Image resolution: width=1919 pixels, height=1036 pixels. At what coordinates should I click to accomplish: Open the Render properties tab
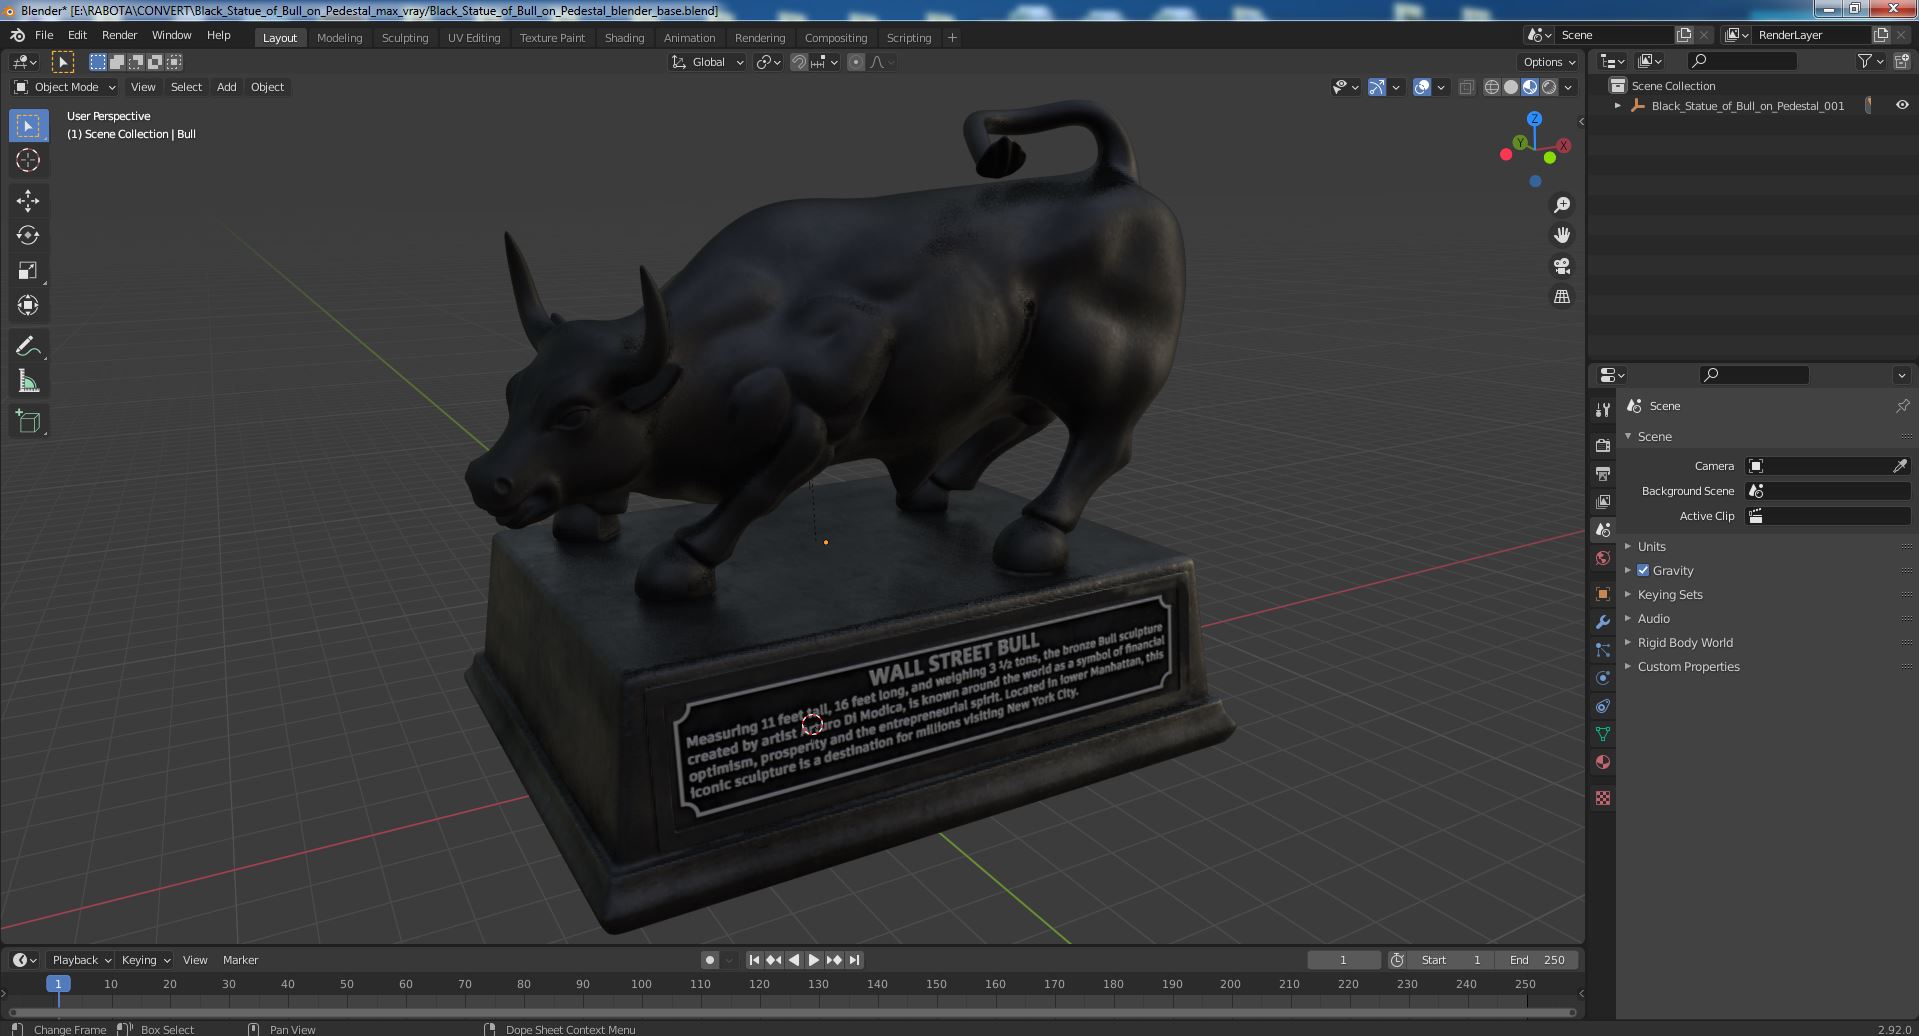1603,445
